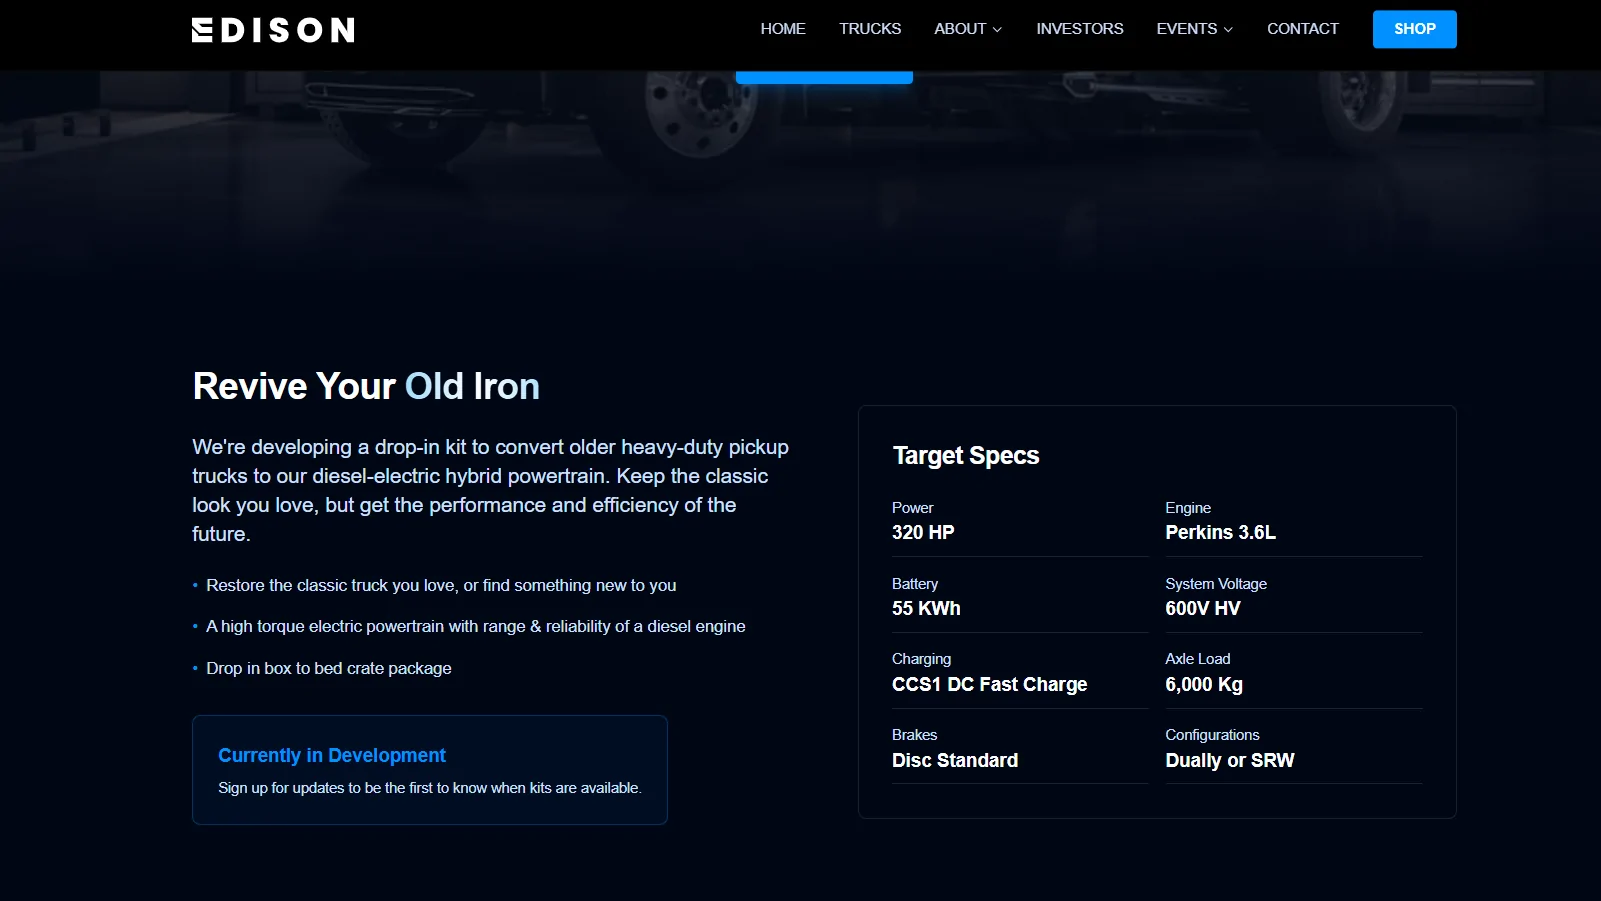Select HOME in the navigation bar
The height and width of the screenshot is (901, 1601).
pyautogui.click(x=782, y=29)
